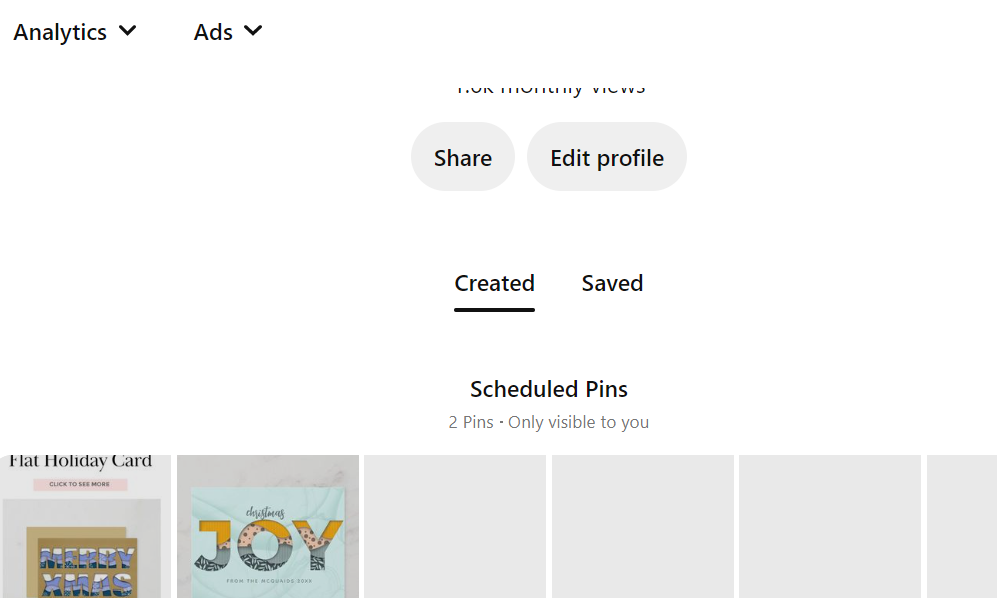
Task: Open the Christmas JOY card pin
Action: click(x=268, y=526)
